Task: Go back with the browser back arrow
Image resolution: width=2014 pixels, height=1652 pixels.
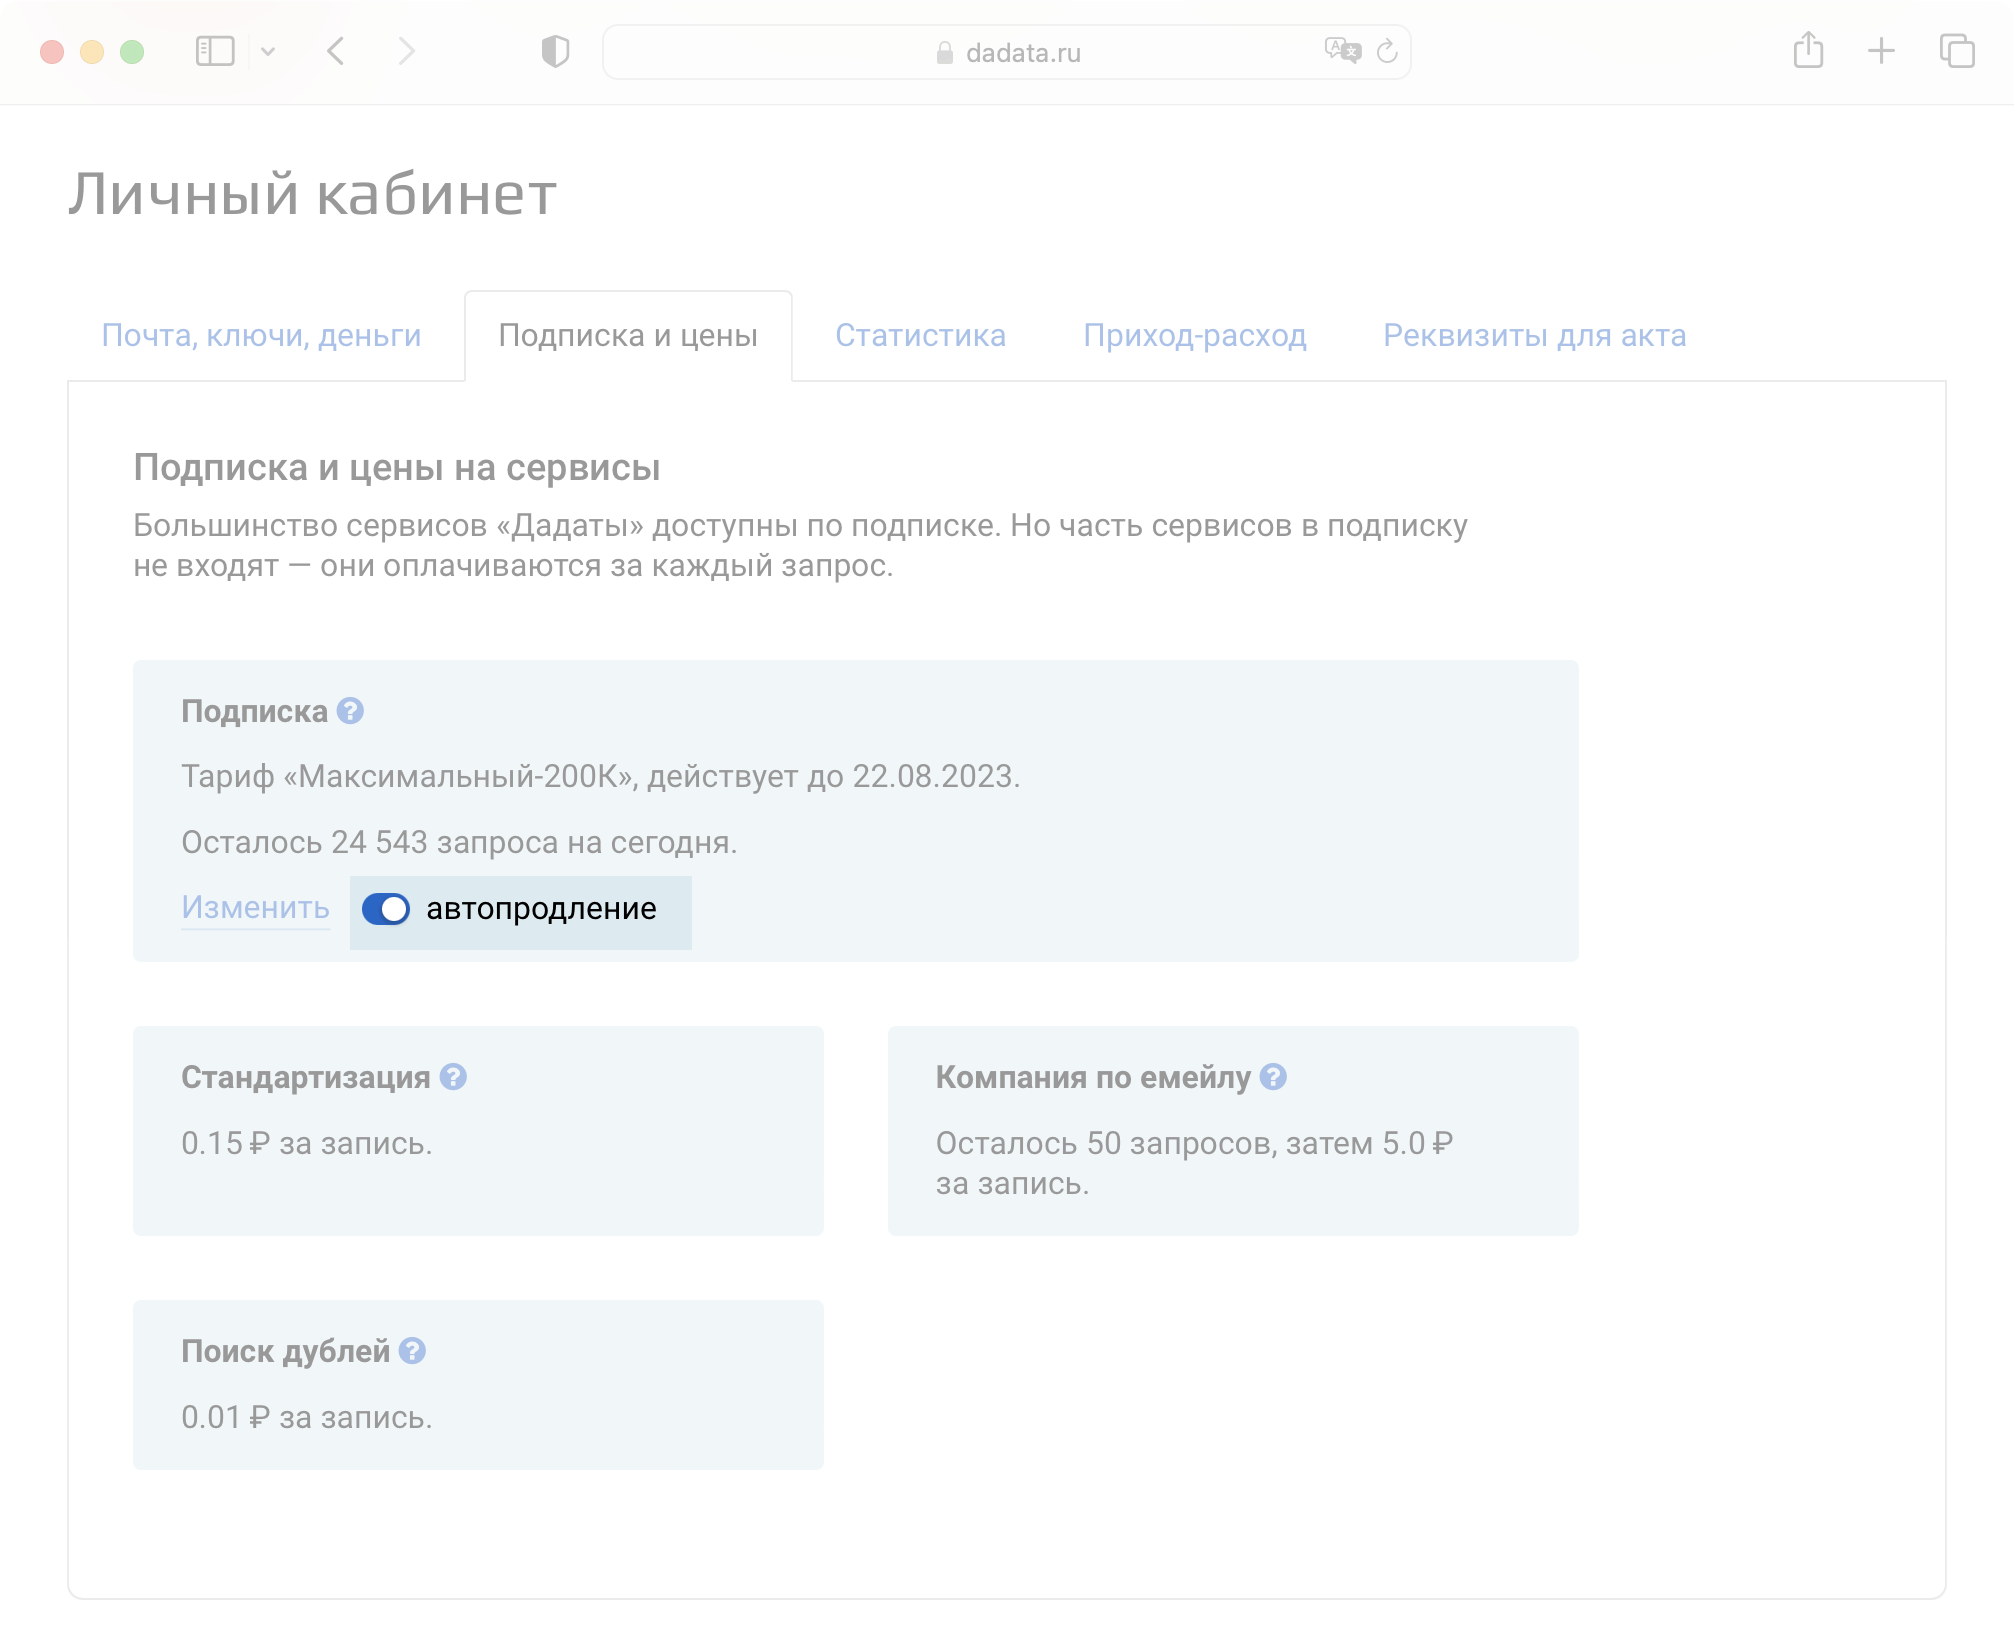Action: pyautogui.click(x=337, y=51)
